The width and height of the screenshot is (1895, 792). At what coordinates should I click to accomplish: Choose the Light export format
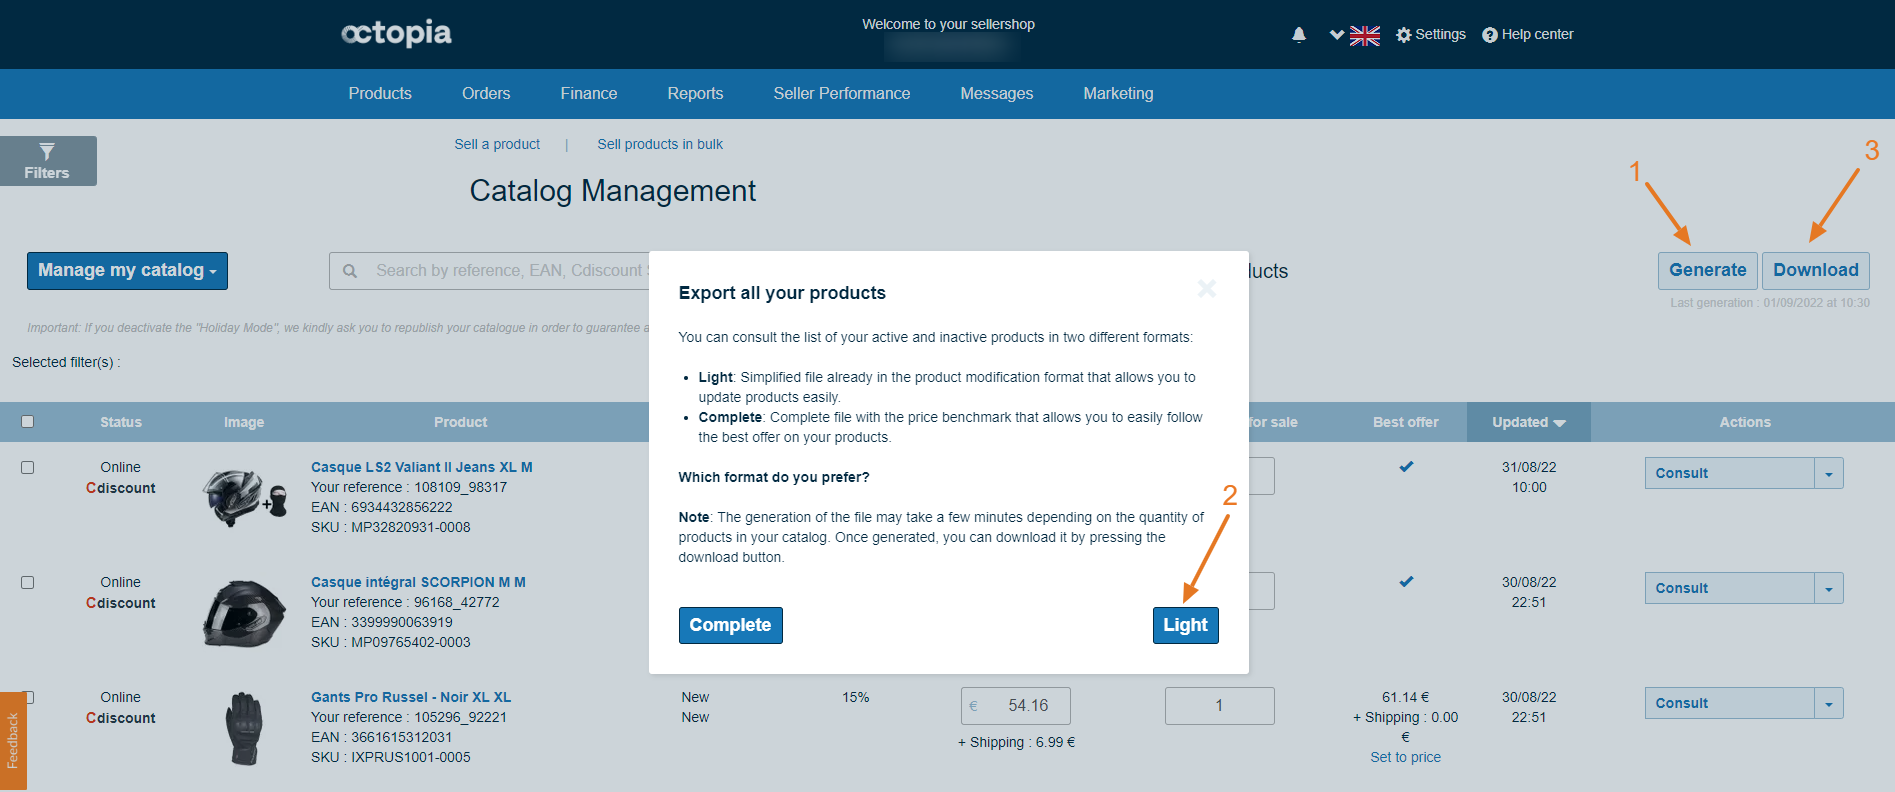[1185, 625]
